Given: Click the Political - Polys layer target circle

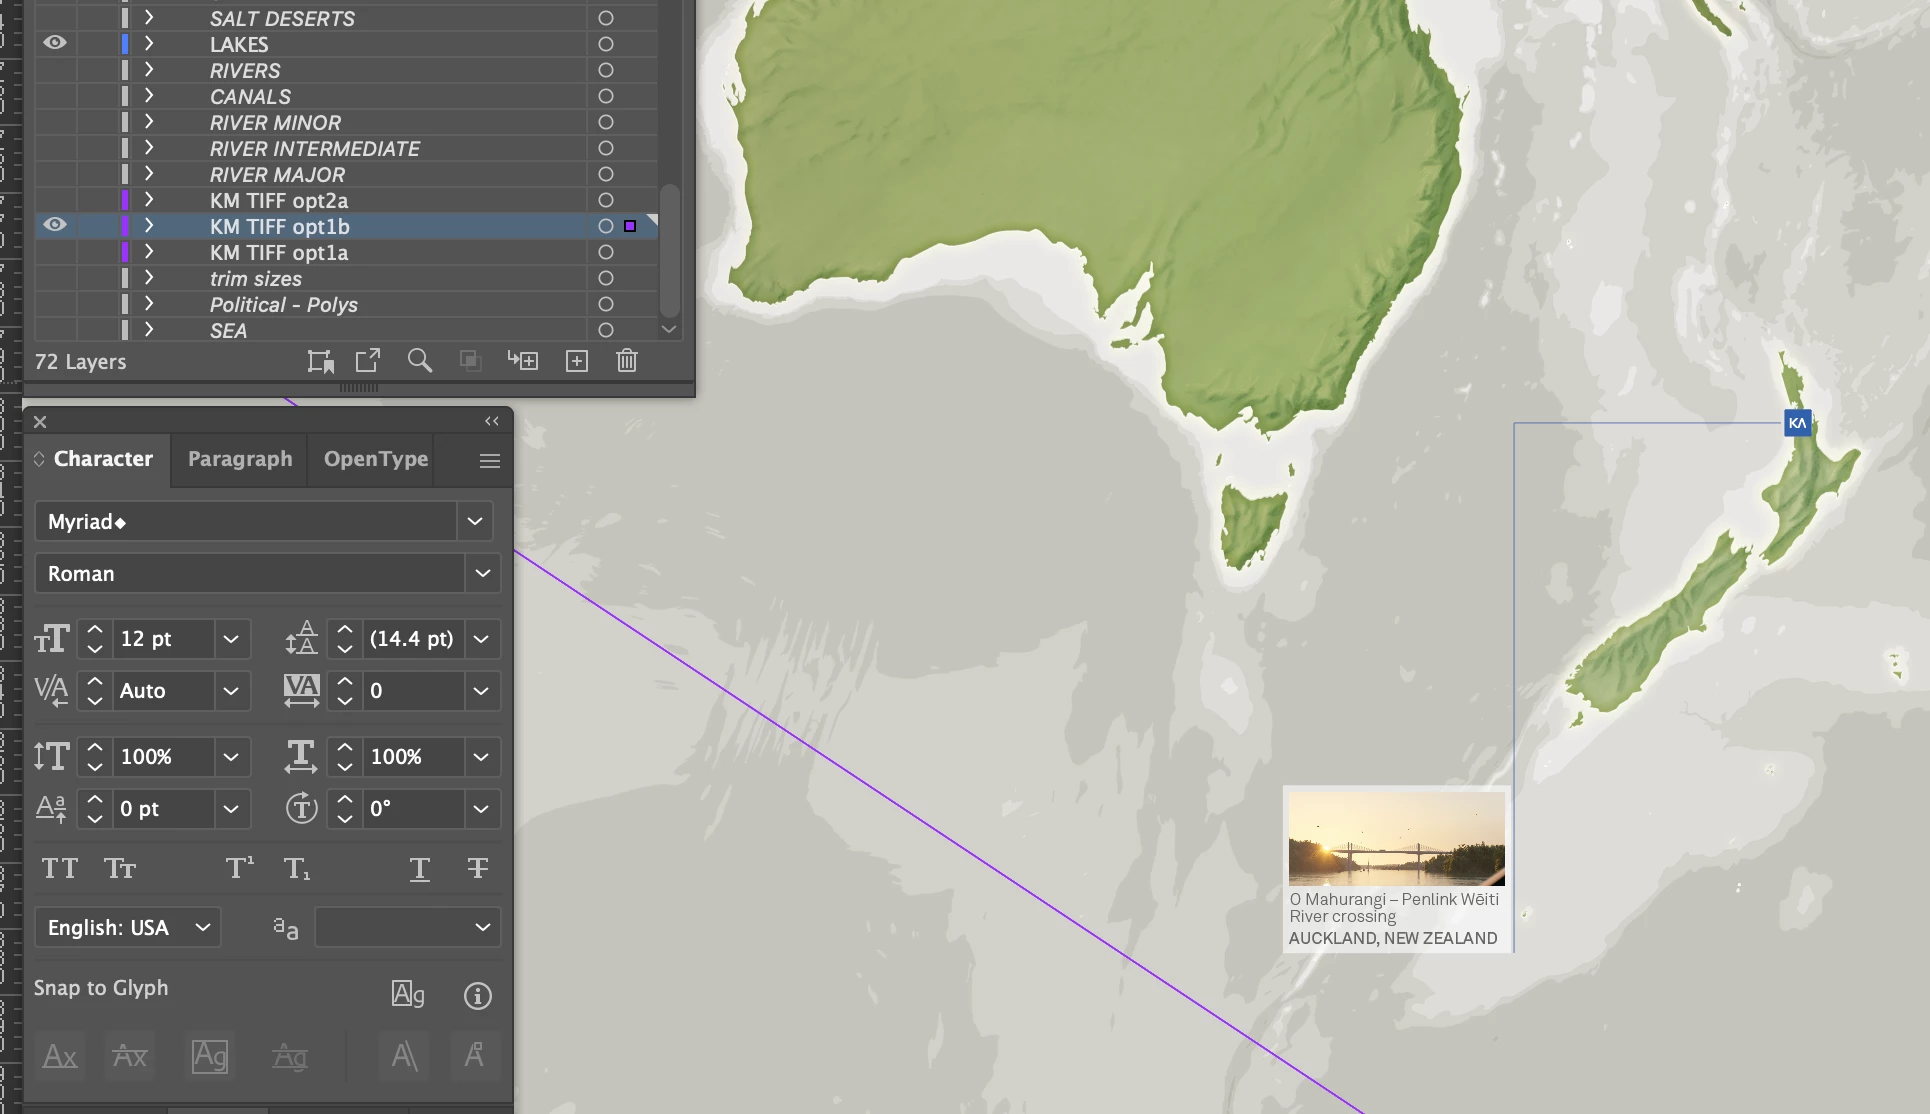Looking at the screenshot, I should point(605,304).
